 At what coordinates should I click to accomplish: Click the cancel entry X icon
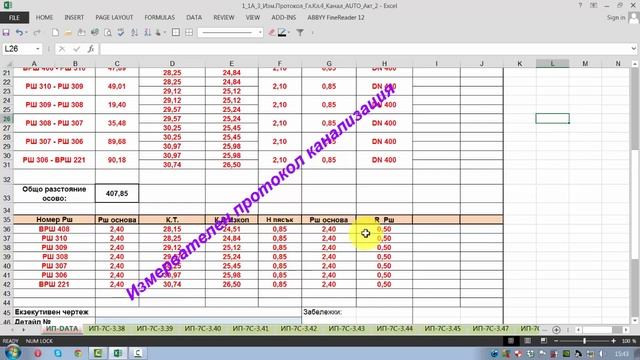[x=62, y=49]
